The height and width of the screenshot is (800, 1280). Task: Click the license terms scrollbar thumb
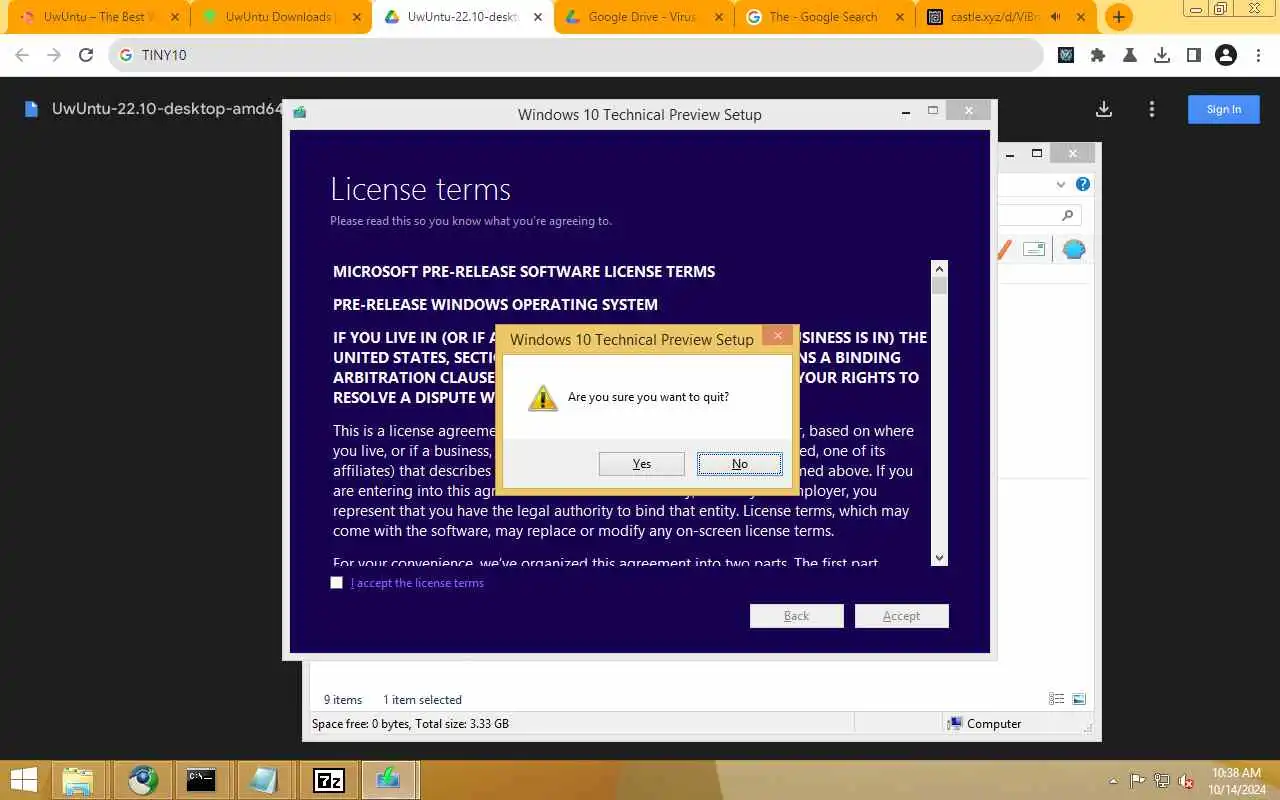pos(939,286)
